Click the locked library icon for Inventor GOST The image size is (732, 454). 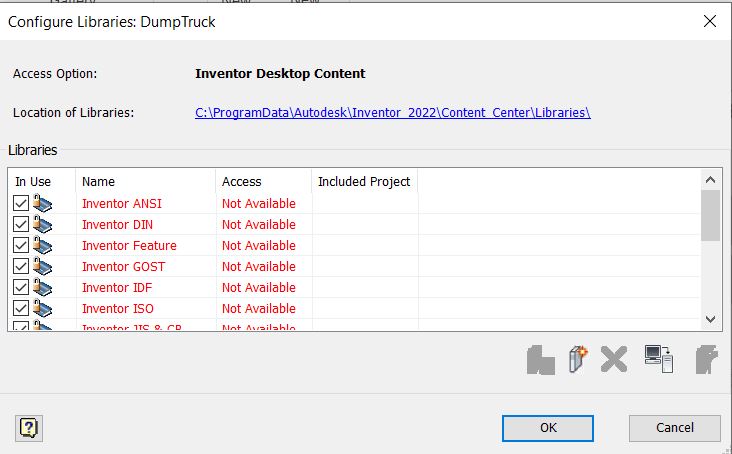coord(42,266)
